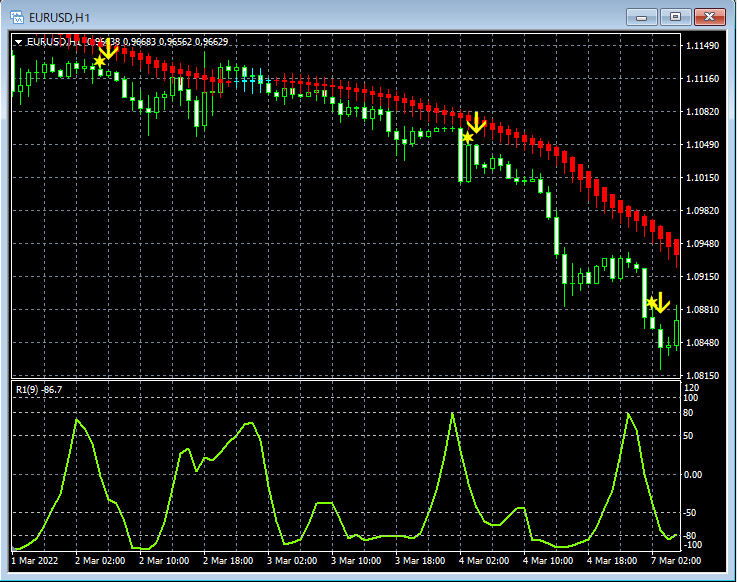This screenshot has width=738, height=582.
Task: Click the 1.09150 price scale label
Action: (702, 277)
